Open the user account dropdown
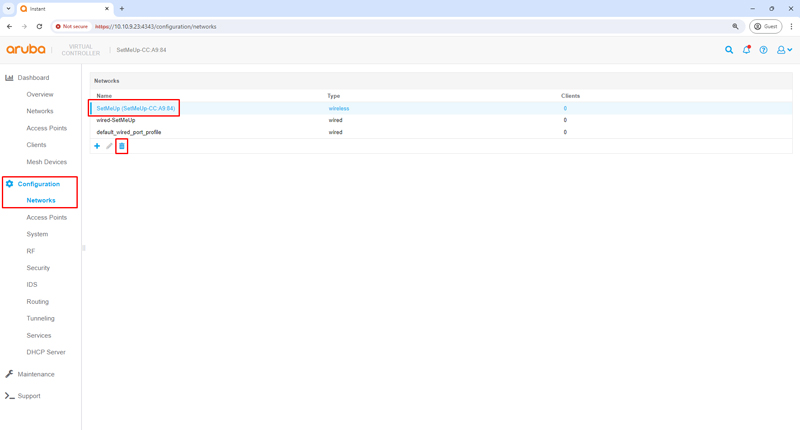 [784, 50]
